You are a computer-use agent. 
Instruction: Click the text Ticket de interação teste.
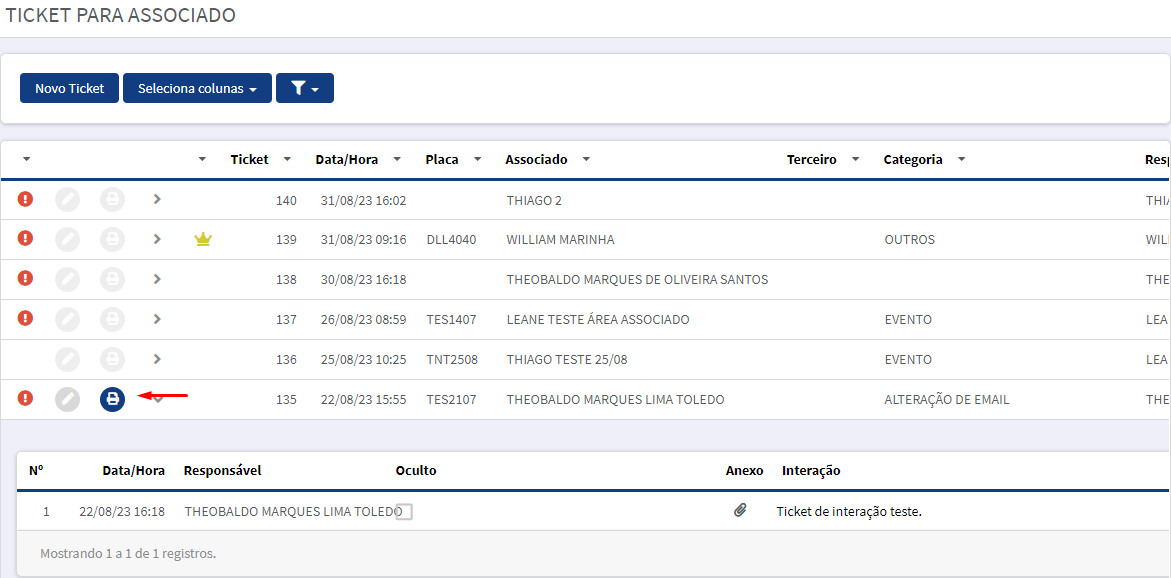point(850,512)
